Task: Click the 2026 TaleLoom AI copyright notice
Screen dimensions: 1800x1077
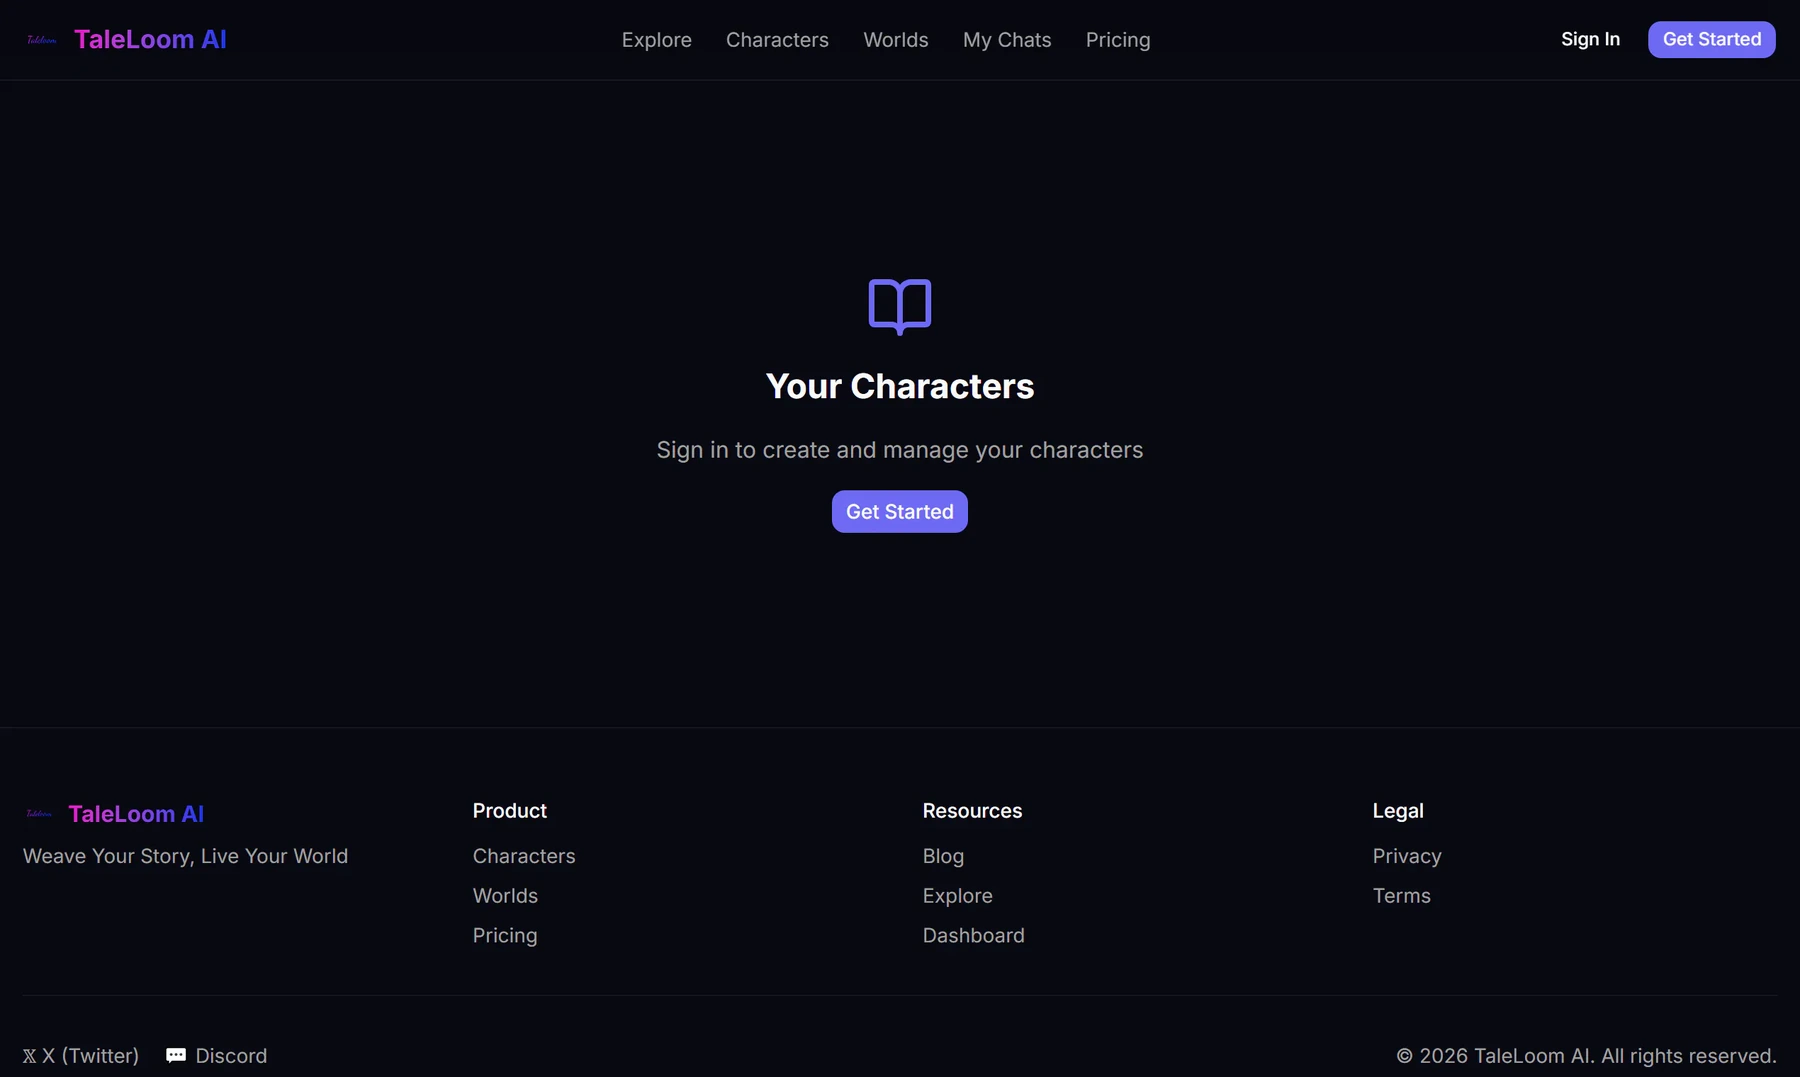Action: click(1586, 1056)
